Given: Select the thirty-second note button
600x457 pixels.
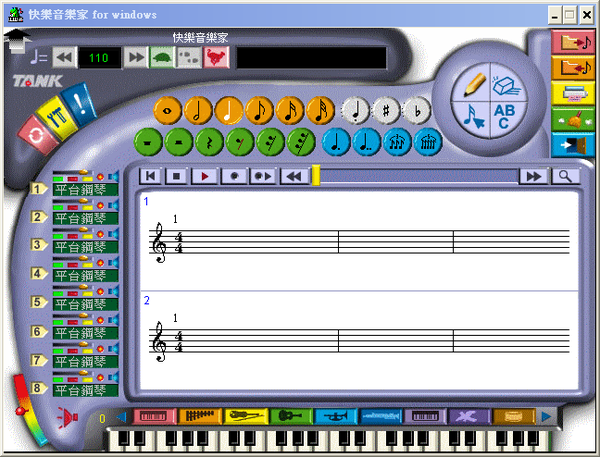Looking at the screenshot, I should [320, 111].
